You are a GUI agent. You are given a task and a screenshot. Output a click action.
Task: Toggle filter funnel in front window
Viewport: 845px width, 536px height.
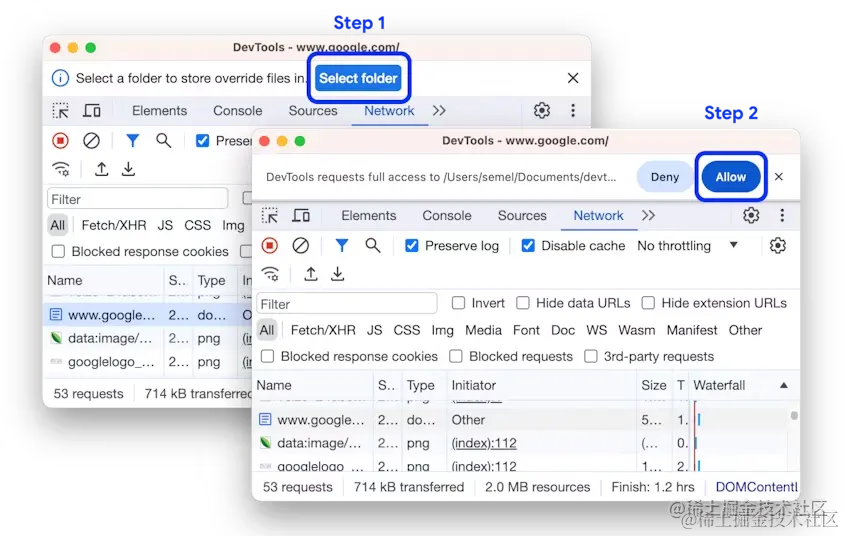click(342, 246)
